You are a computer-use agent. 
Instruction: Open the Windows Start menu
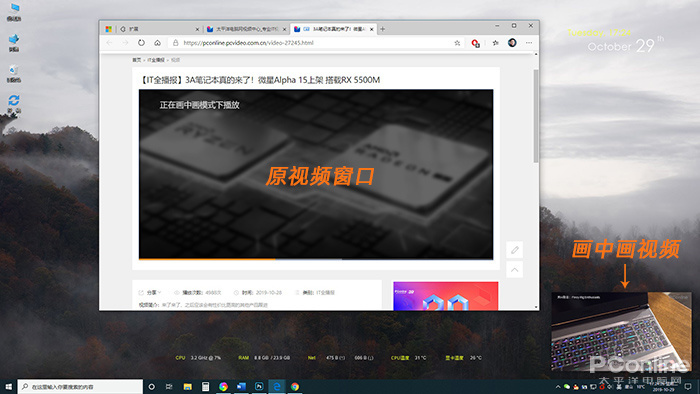coord(8,386)
